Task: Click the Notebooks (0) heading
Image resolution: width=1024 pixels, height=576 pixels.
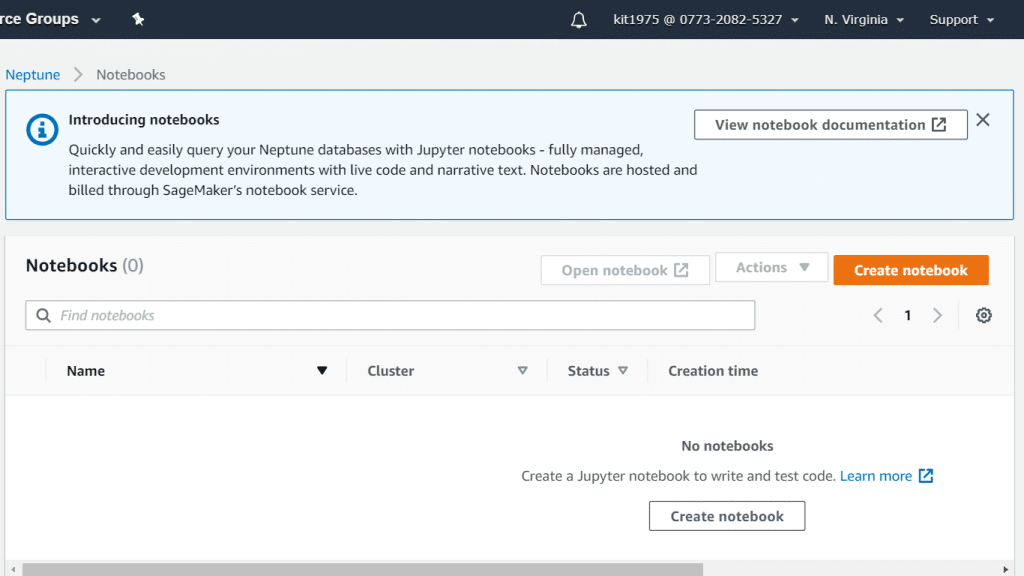Action: pyautogui.click(x=84, y=265)
